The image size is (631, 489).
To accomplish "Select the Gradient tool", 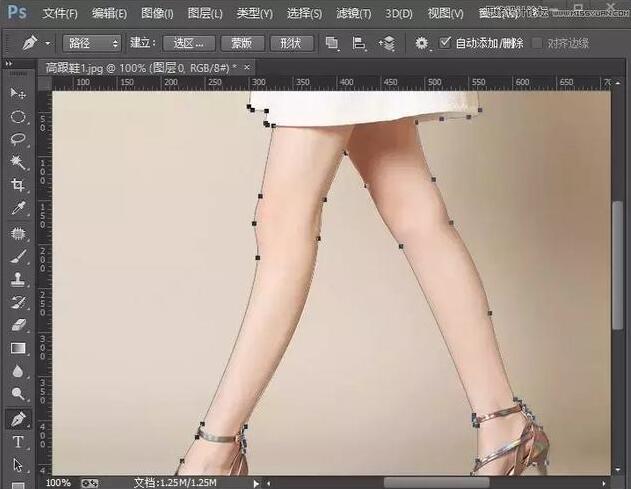I will [x=18, y=348].
